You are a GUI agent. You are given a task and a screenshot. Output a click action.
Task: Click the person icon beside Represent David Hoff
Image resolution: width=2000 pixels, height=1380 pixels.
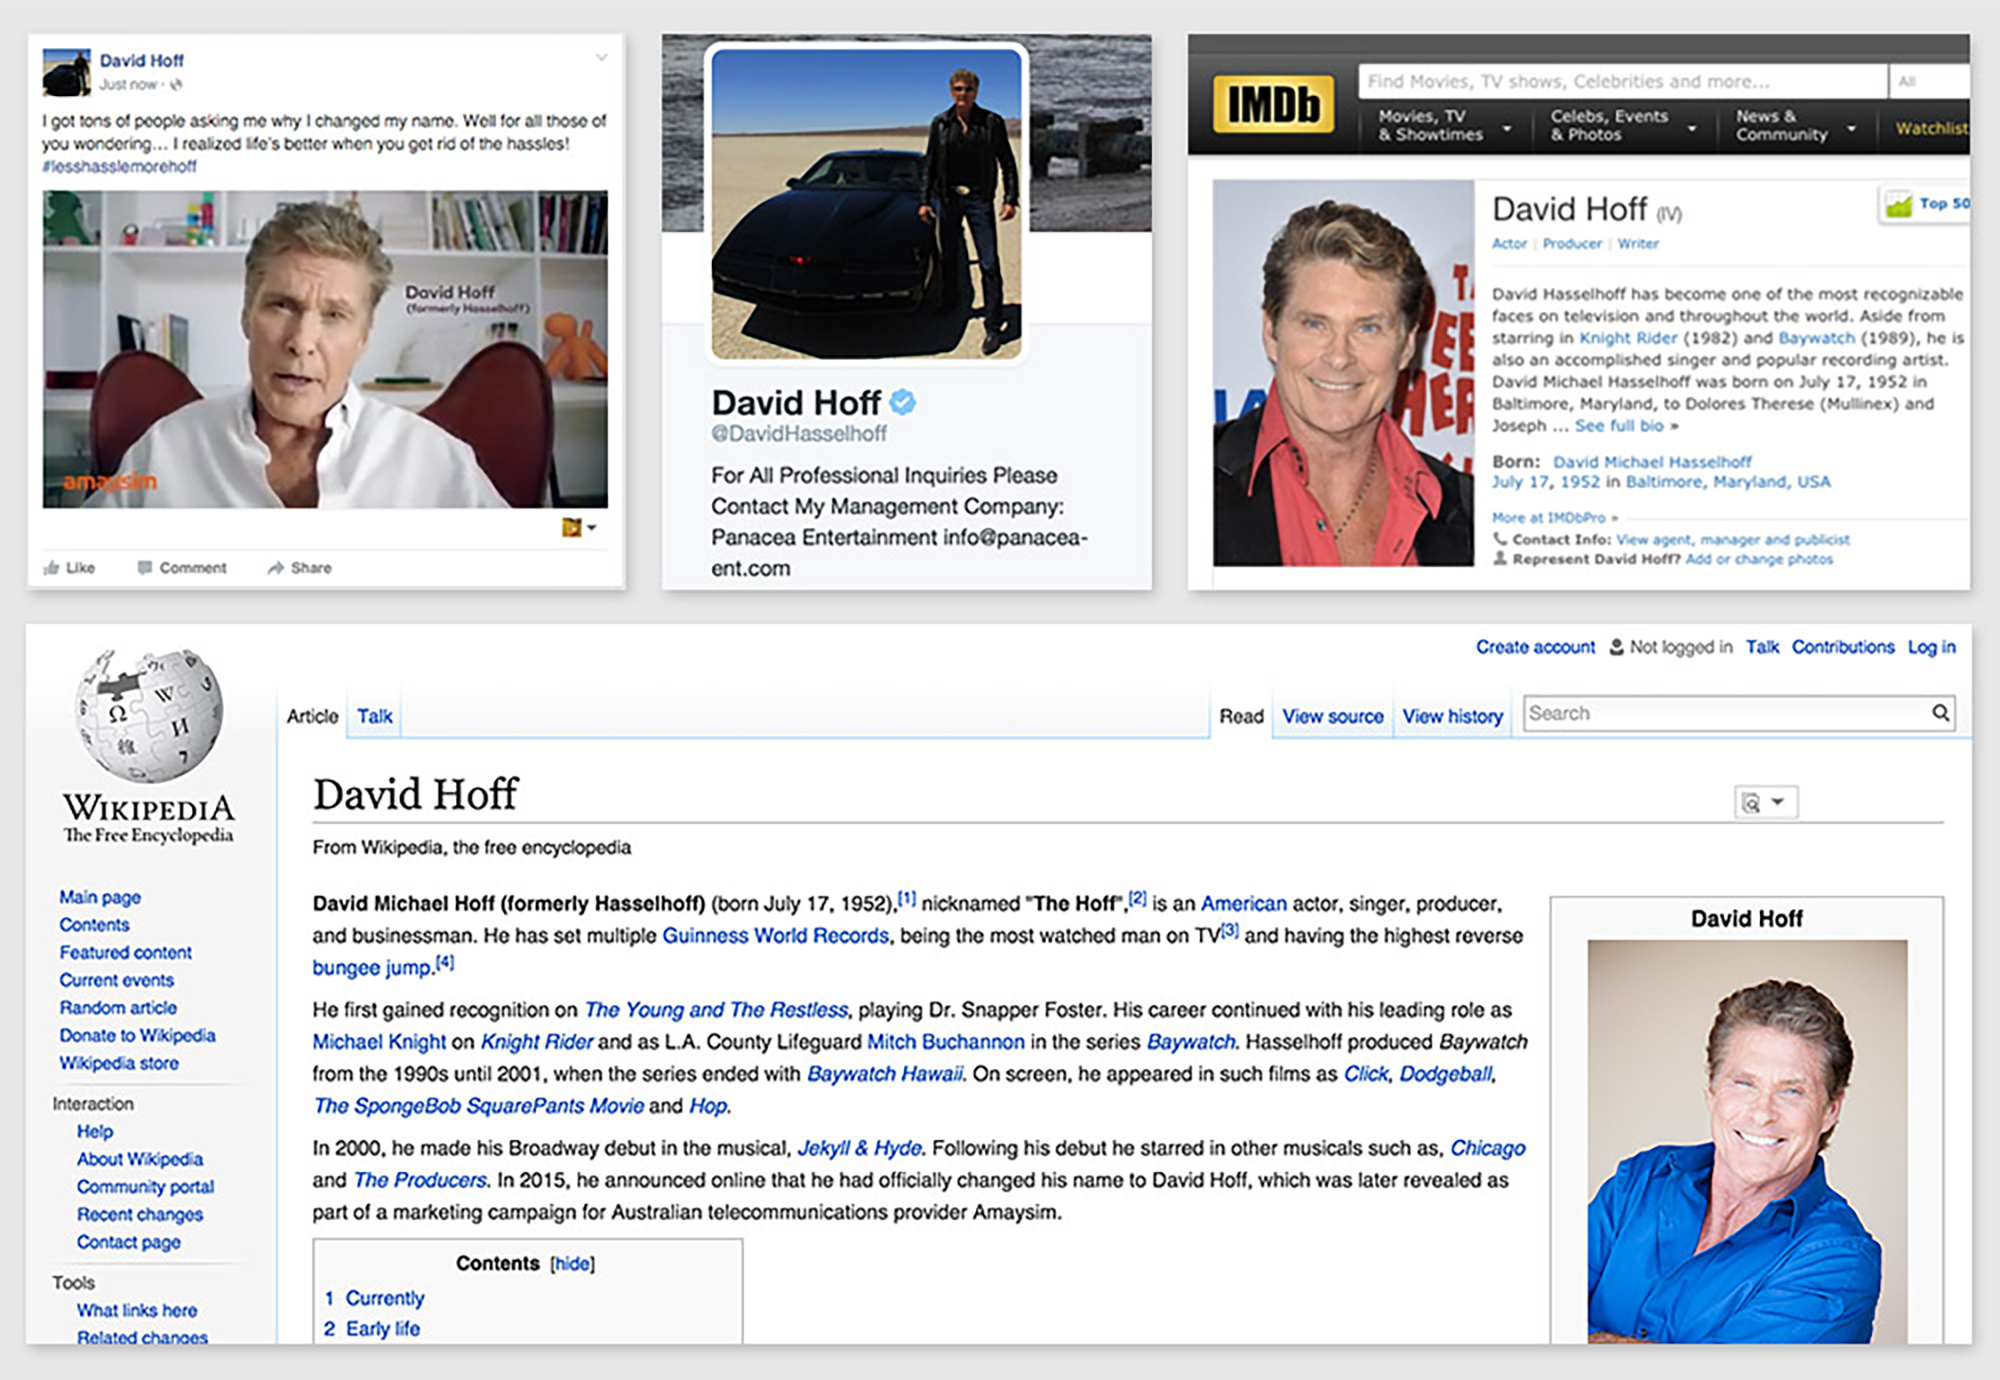[1500, 559]
